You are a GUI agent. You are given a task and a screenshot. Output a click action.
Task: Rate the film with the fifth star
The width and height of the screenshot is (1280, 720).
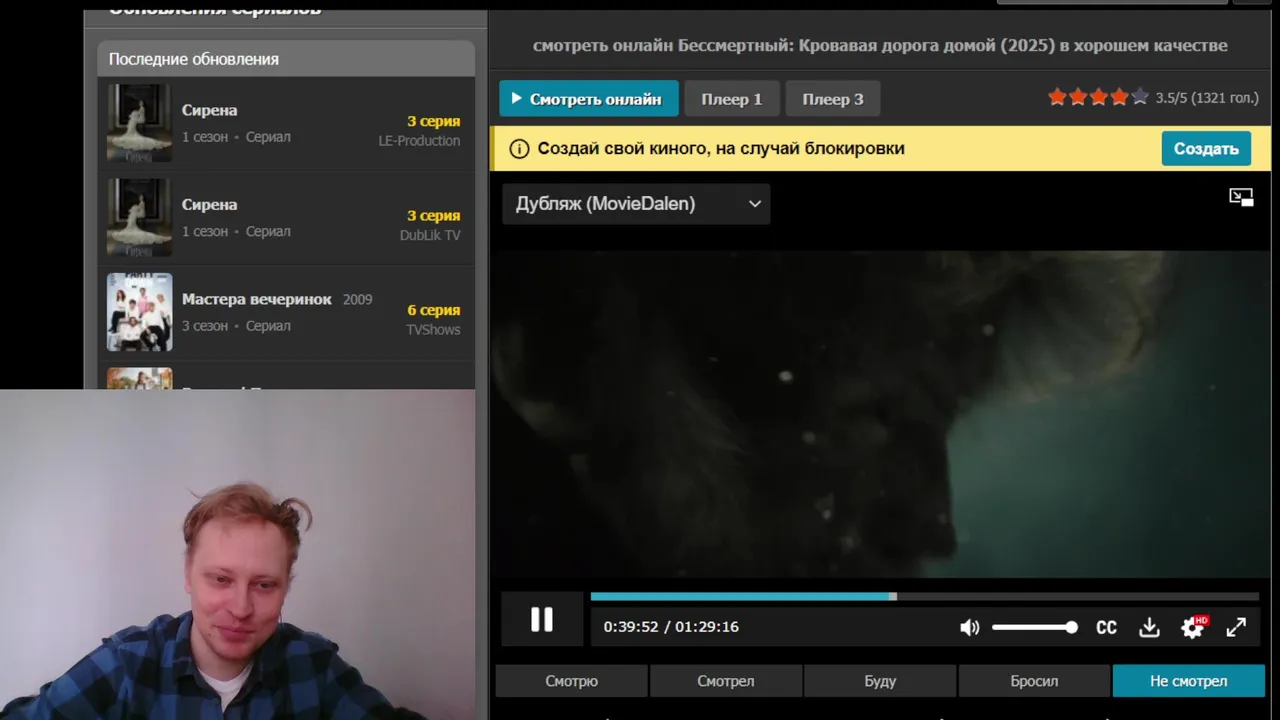pyautogui.click(x=1139, y=97)
